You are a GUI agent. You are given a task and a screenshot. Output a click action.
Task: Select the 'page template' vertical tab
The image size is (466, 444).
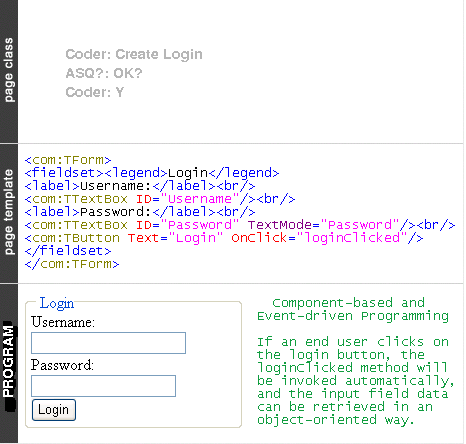coord(9,213)
